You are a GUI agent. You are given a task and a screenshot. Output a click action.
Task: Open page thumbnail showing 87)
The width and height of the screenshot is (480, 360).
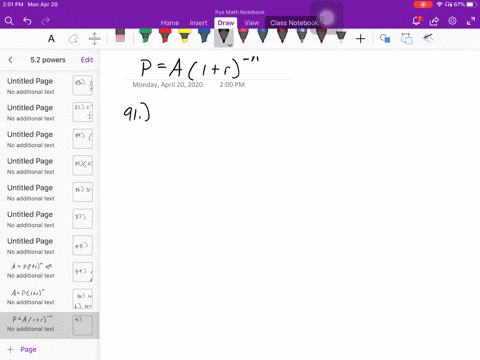point(83,219)
